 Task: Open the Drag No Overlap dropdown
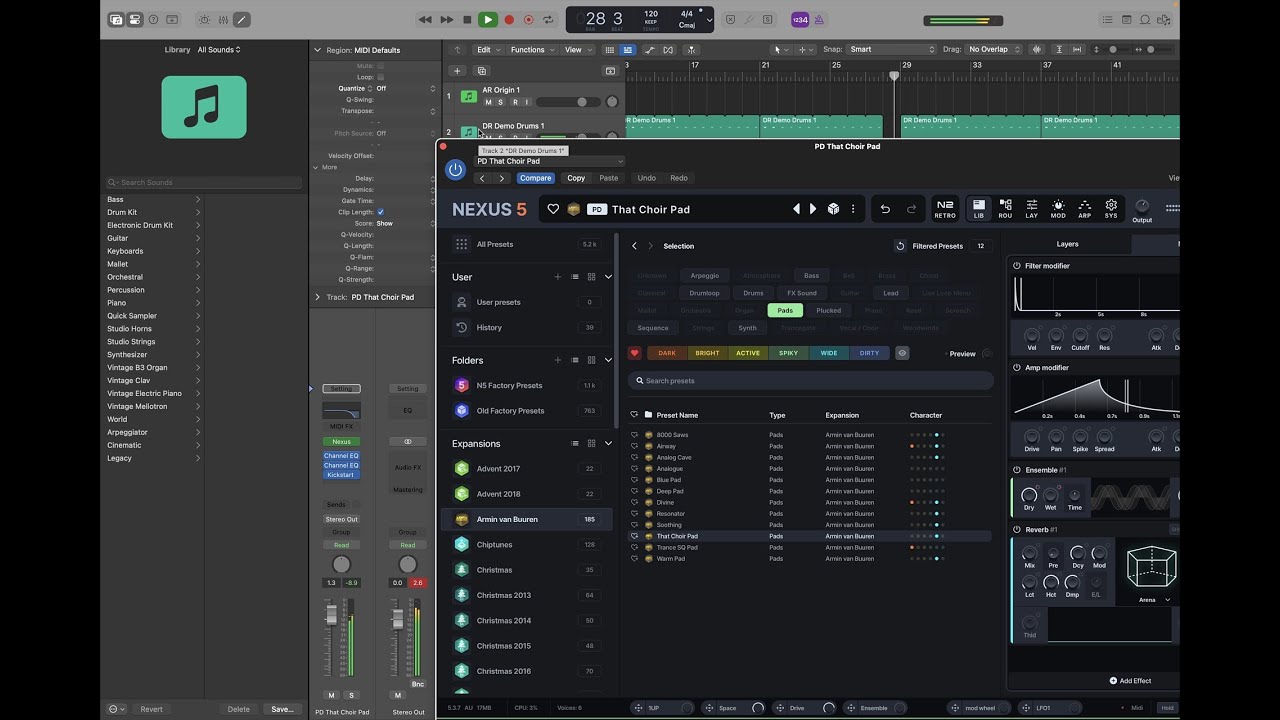coord(993,49)
